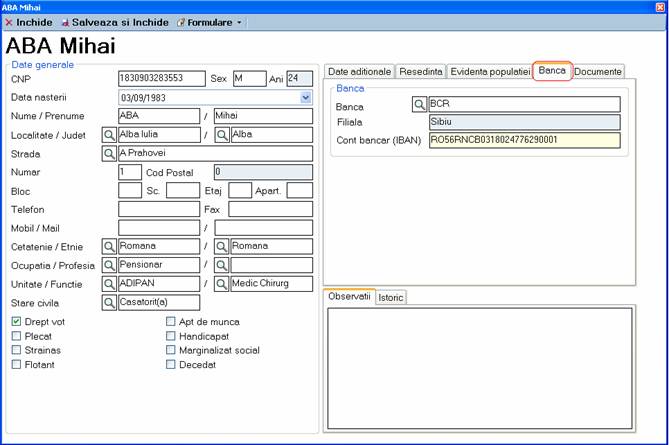Screen dimensions: 669x445
Task: Uncheck the Drept vot checkbox
Action: 16,322
